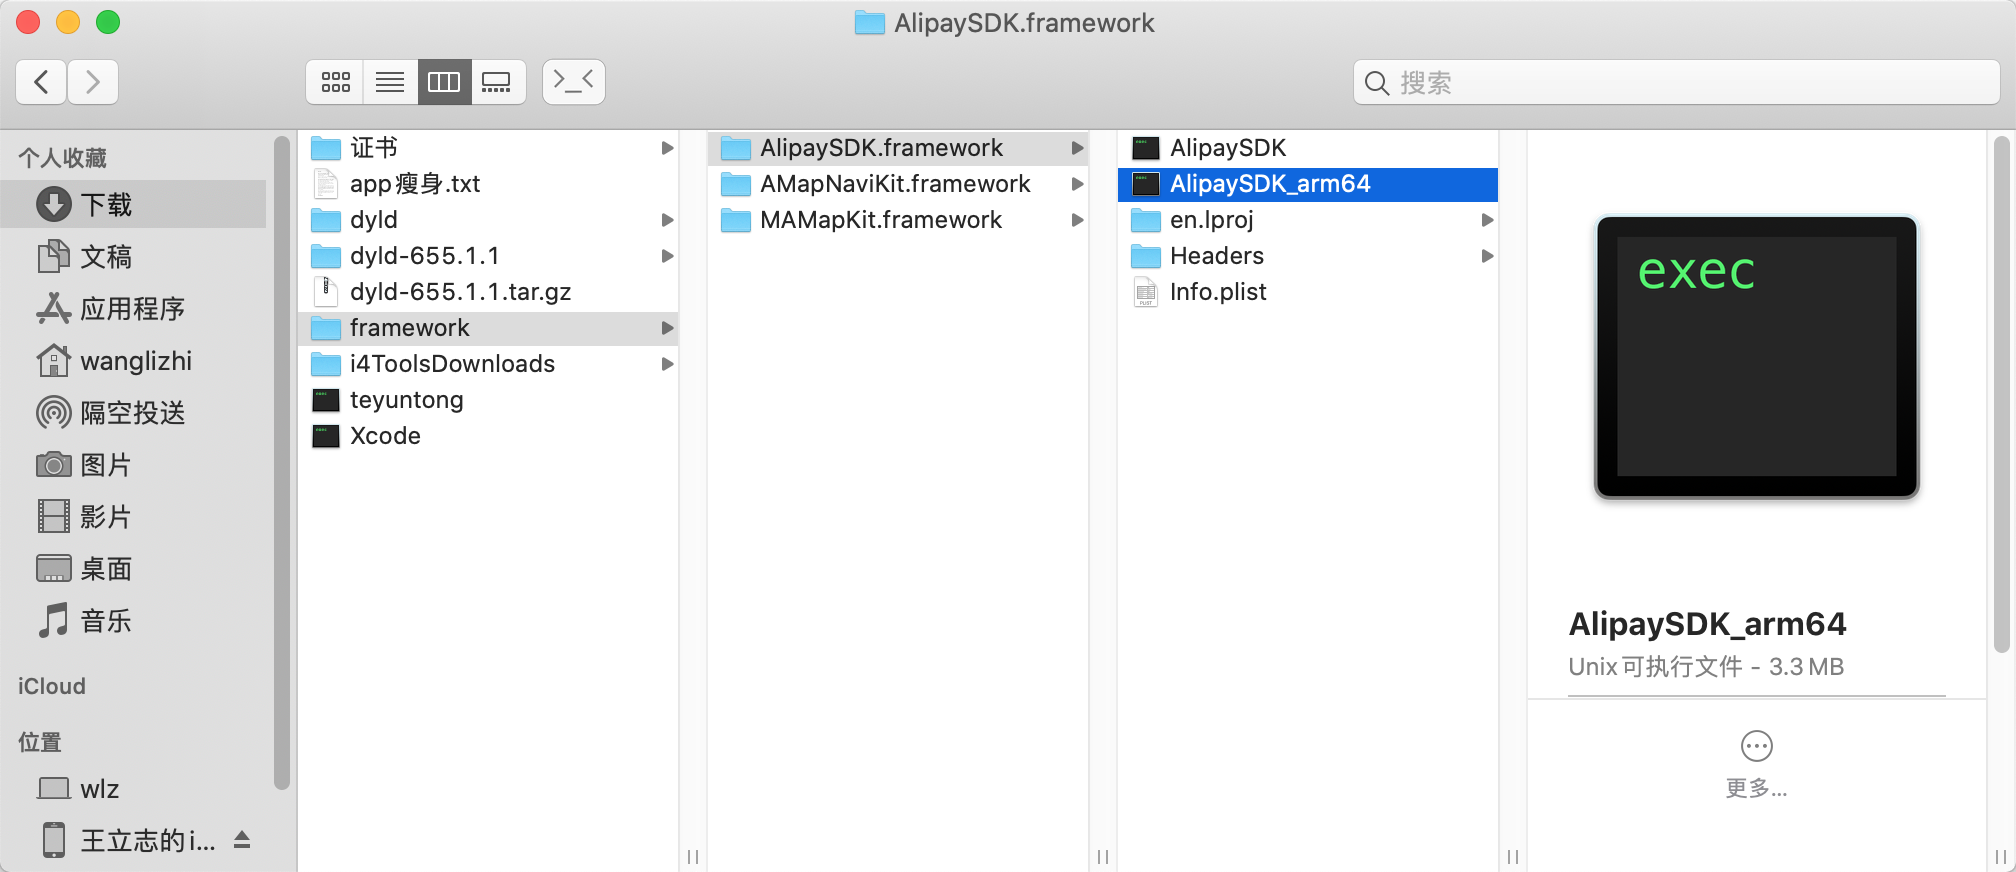This screenshot has height=872, width=2016.
Task: Go back to previous folder
Action: 42,82
